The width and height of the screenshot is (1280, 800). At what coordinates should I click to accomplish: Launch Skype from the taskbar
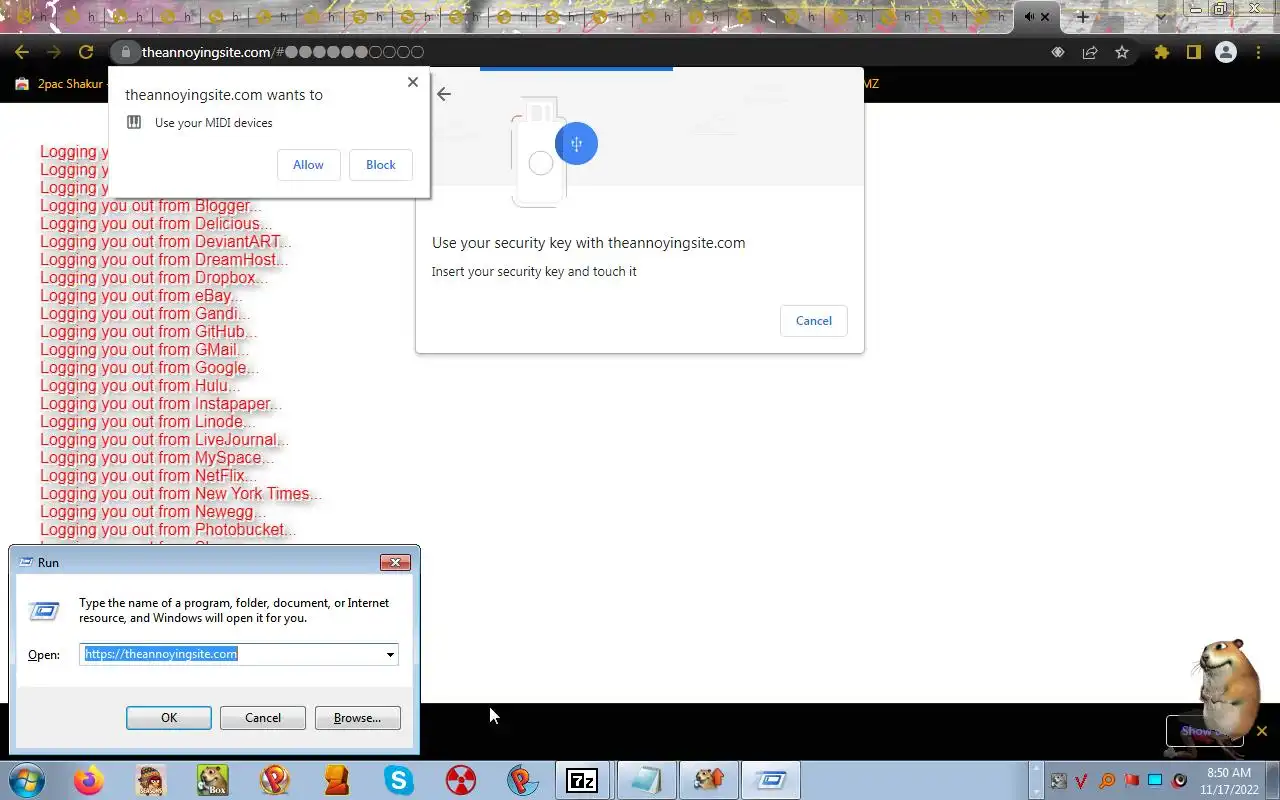[x=399, y=780]
